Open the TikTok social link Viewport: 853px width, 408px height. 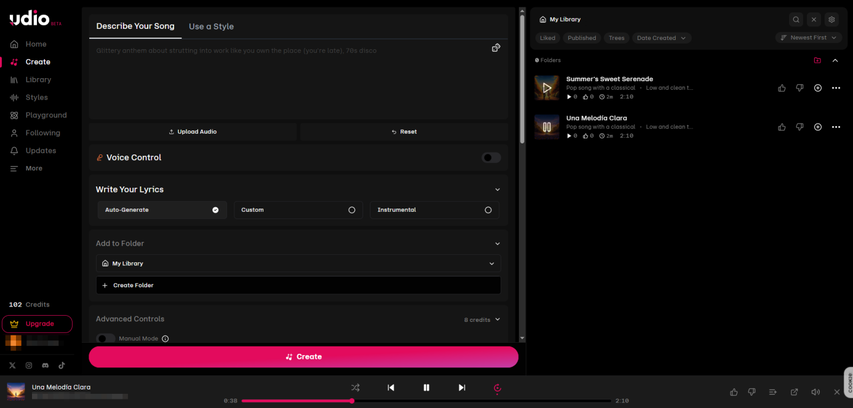61,365
